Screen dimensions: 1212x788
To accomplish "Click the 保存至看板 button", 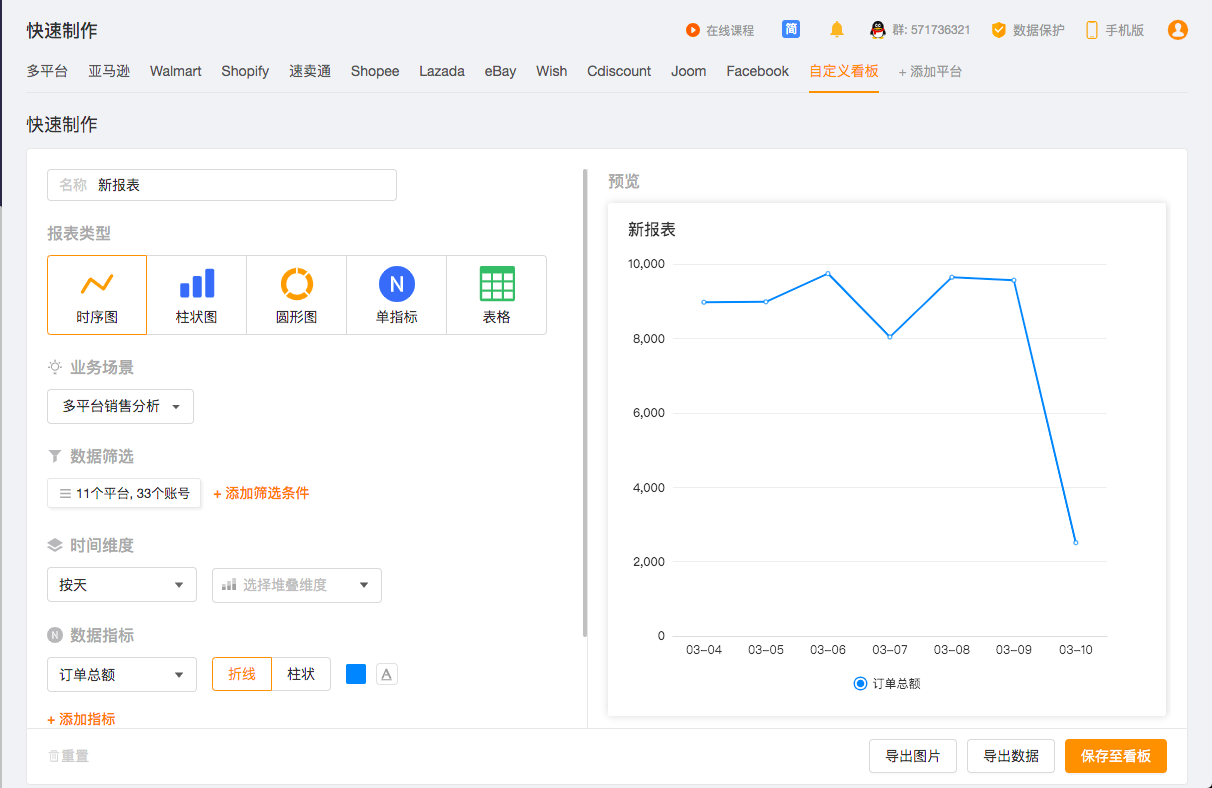I will tap(1115, 756).
